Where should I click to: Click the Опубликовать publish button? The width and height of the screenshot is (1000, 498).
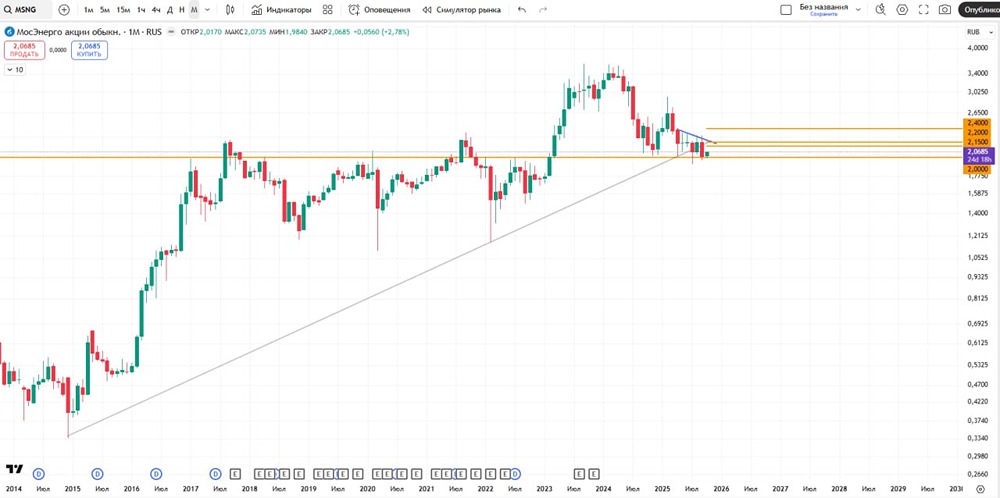[980, 10]
